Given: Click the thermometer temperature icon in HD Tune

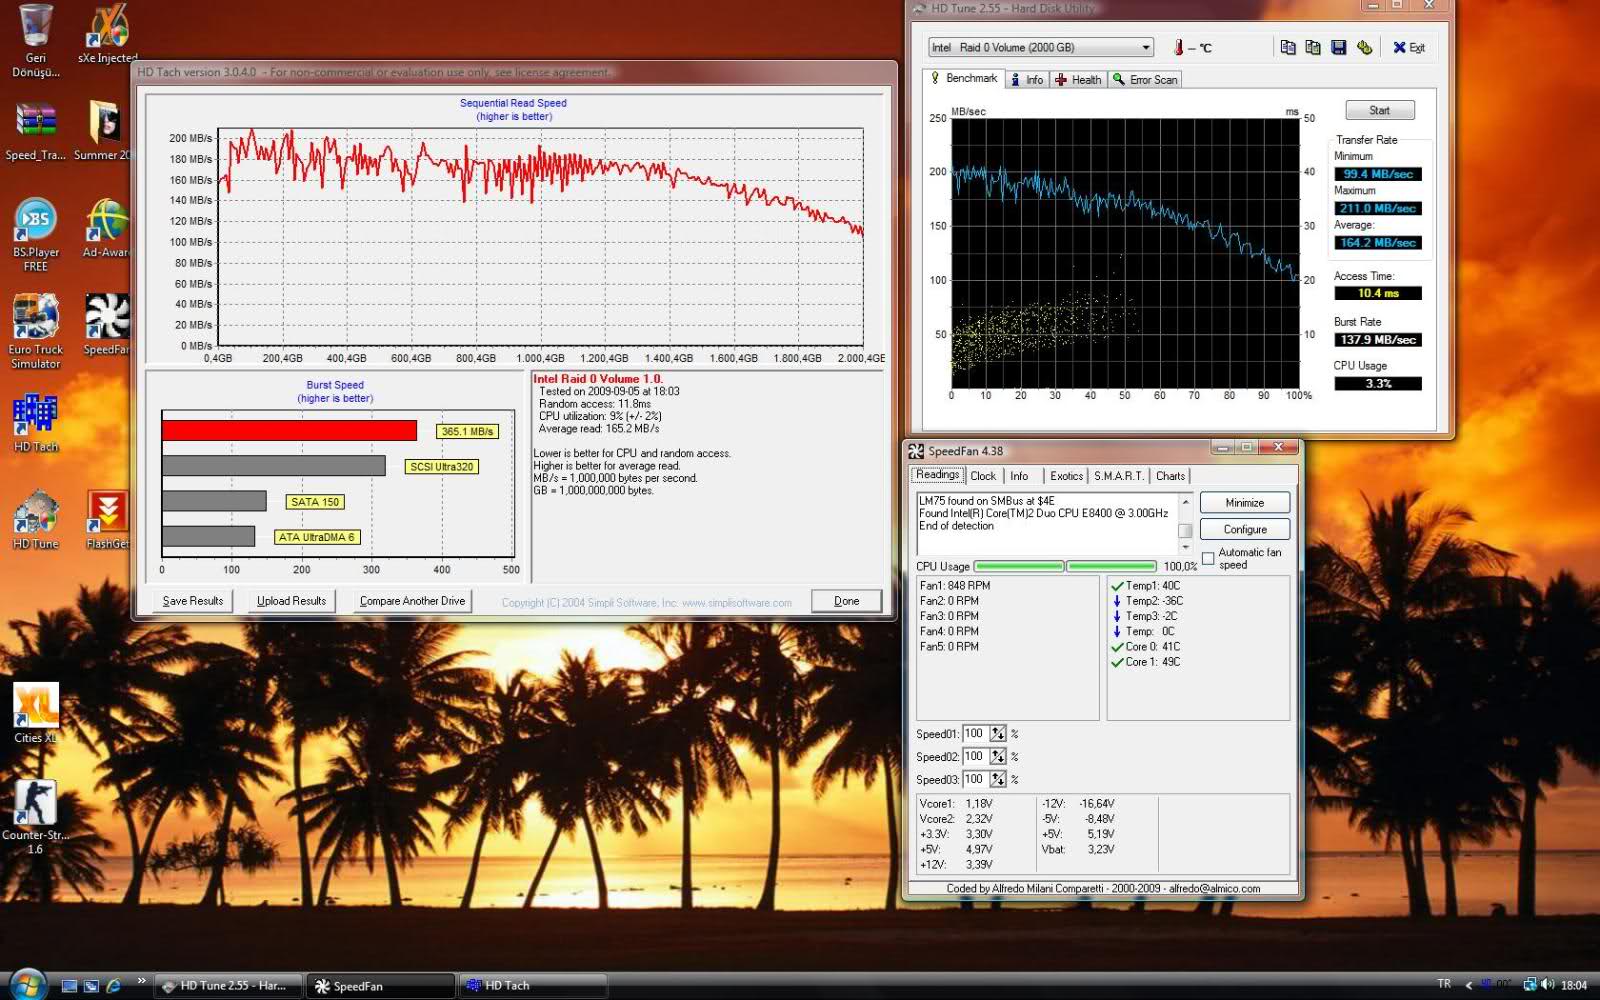Looking at the screenshot, I should (1180, 47).
